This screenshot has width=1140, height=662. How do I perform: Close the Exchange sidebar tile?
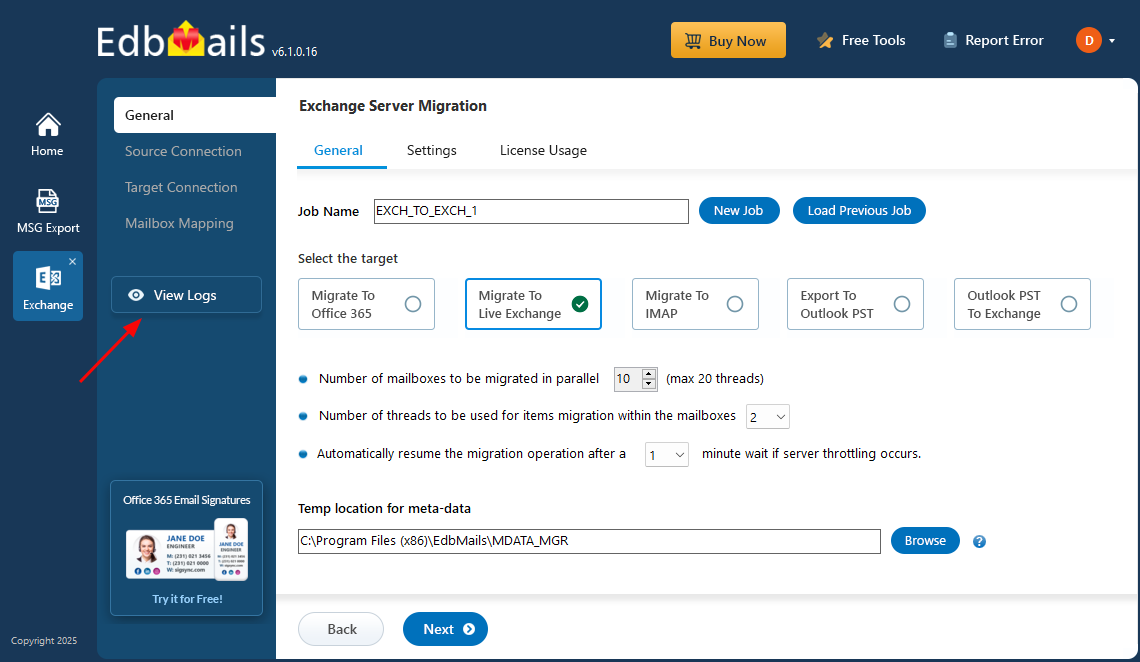coord(72,262)
